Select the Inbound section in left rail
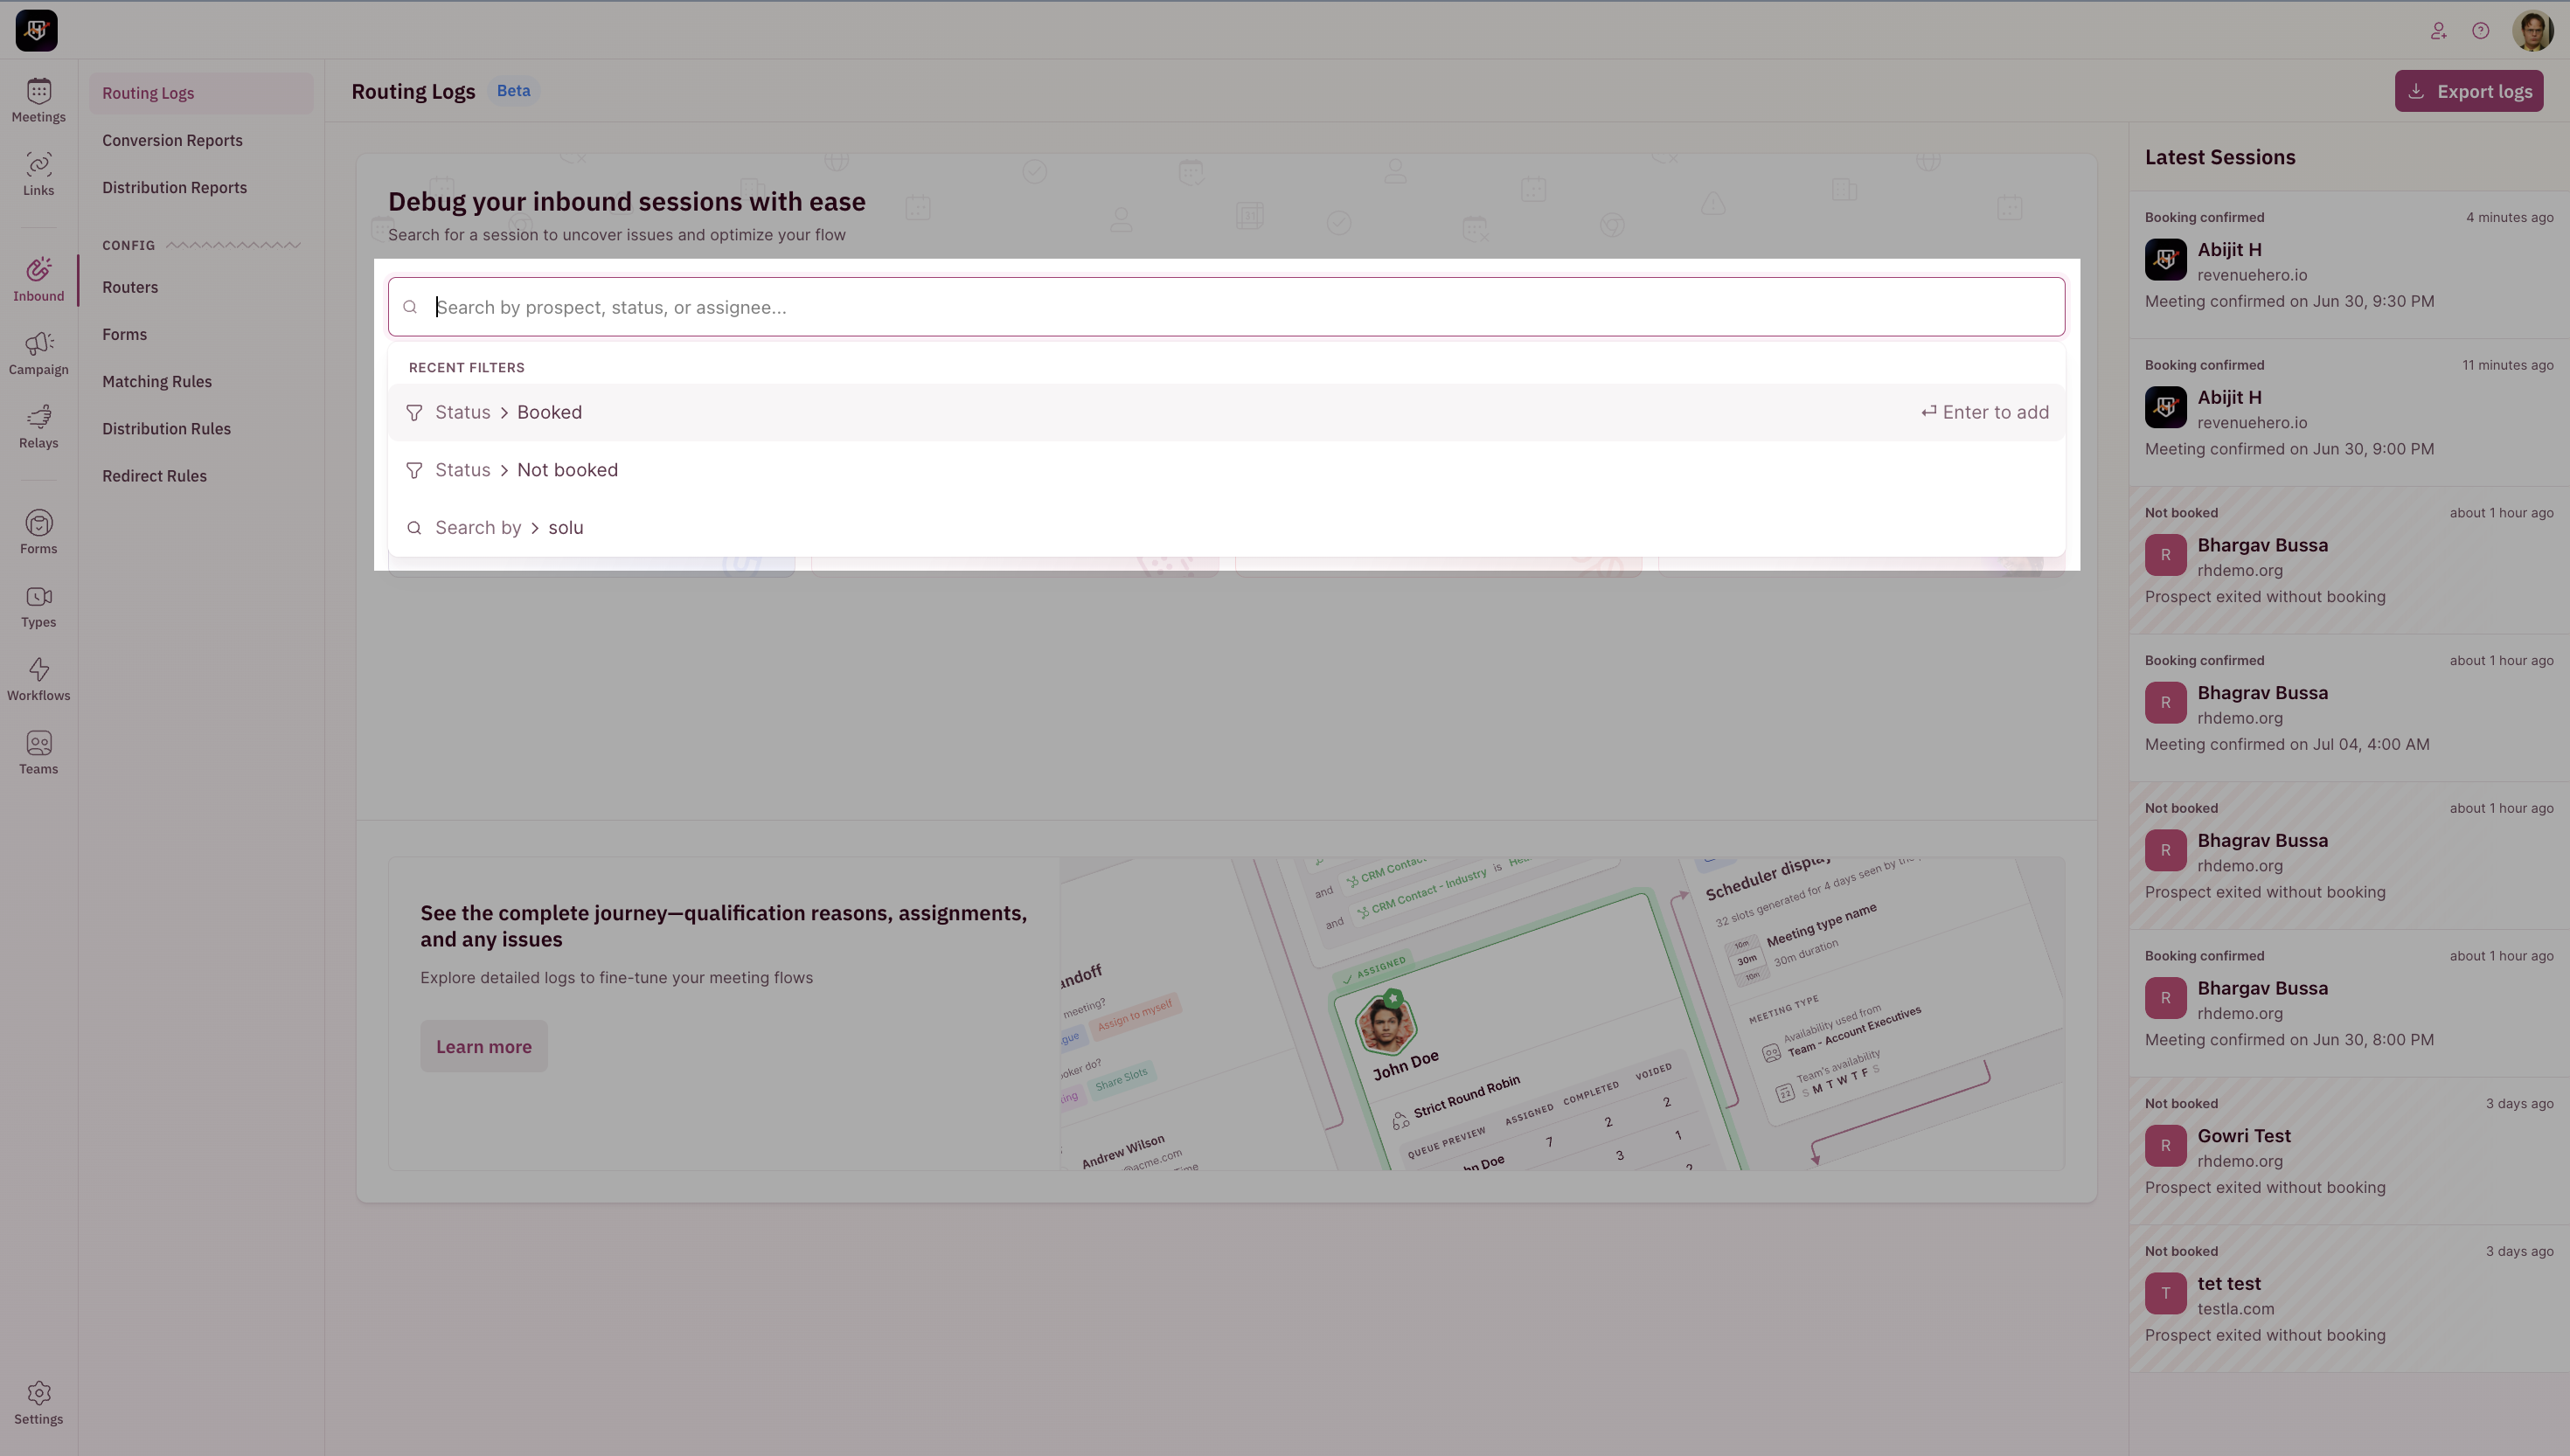The width and height of the screenshot is (2570, 1456). point(38,280)
